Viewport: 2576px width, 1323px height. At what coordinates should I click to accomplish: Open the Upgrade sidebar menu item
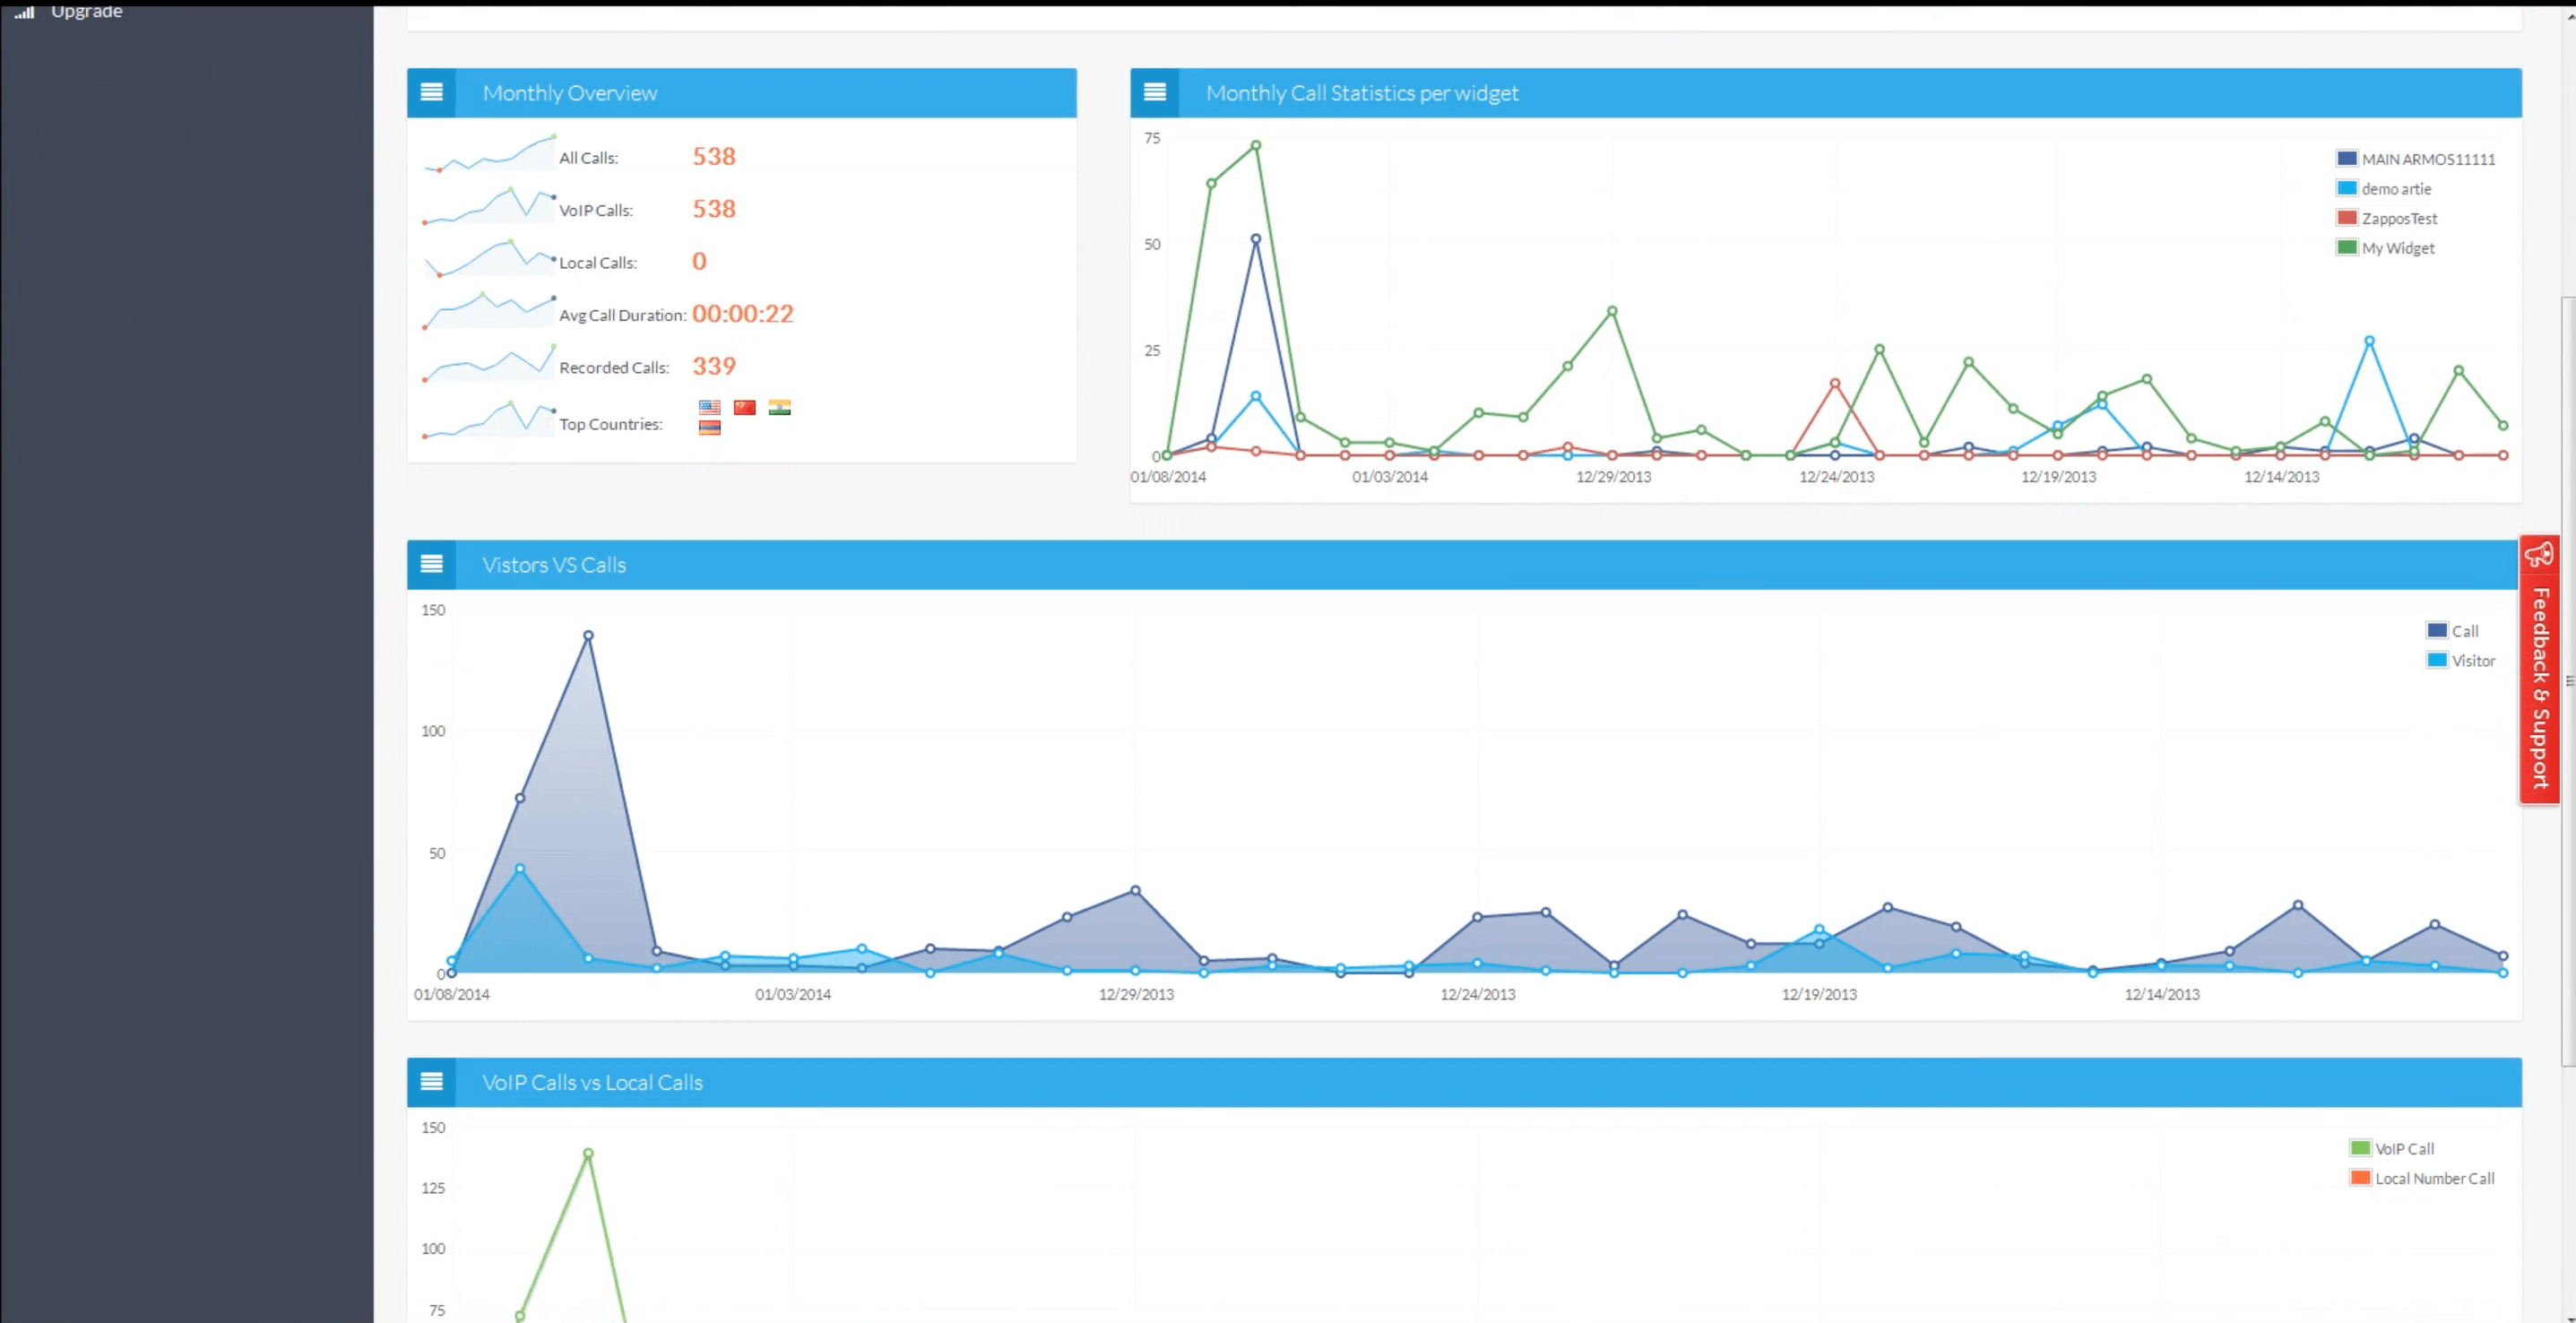(x=87, y=12)
